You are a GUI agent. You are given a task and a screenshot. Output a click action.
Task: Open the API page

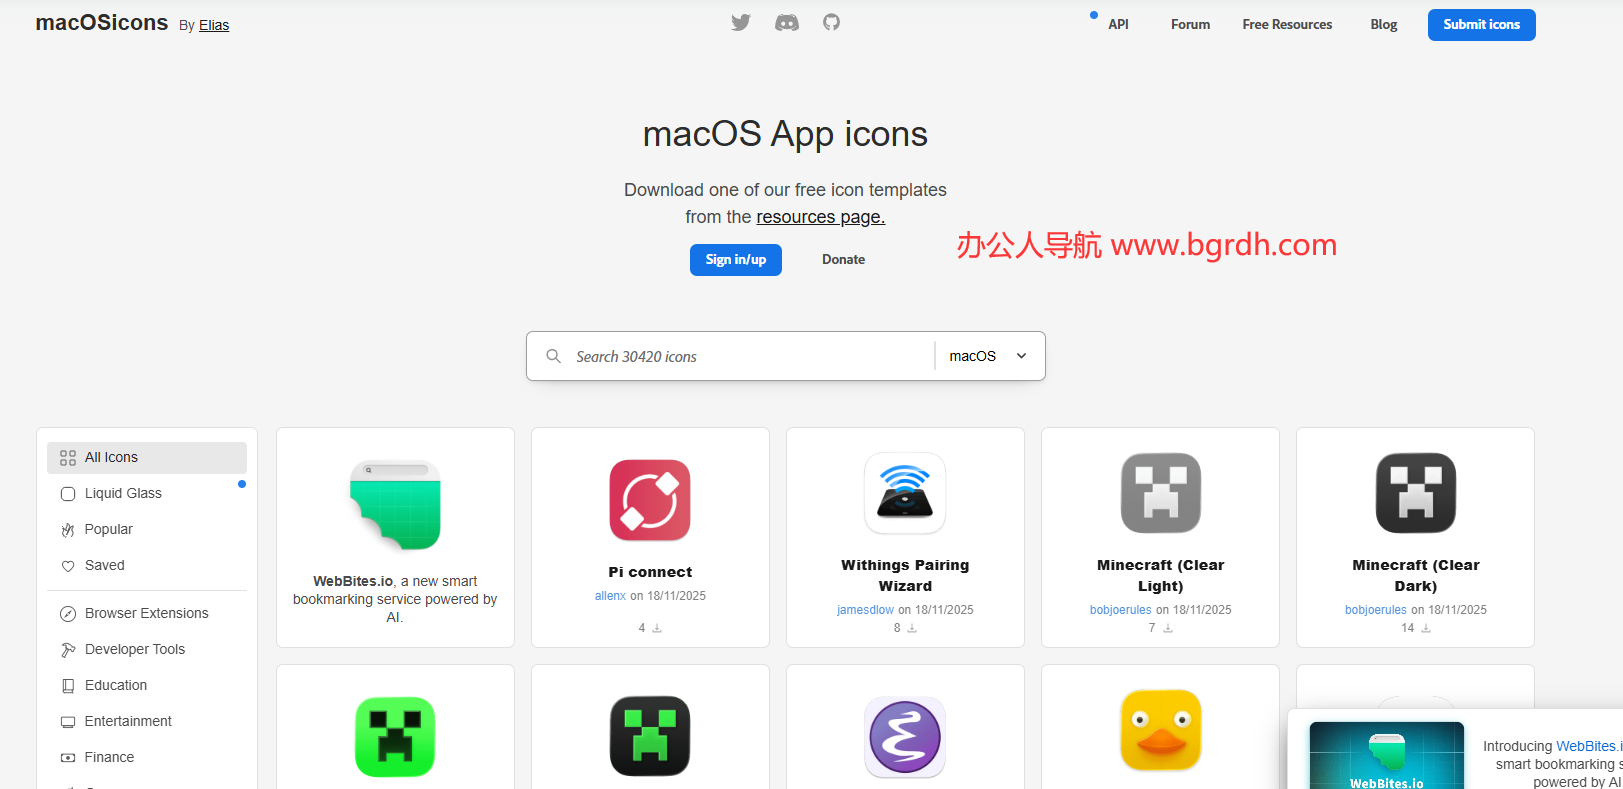[1118, 24]
